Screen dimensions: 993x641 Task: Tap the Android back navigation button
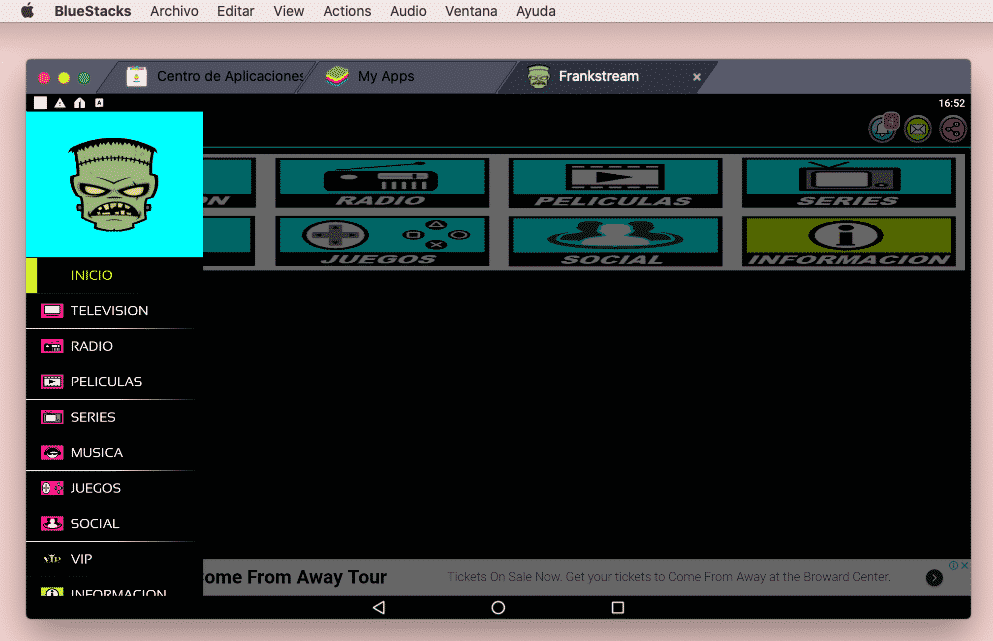click(379, 607)
